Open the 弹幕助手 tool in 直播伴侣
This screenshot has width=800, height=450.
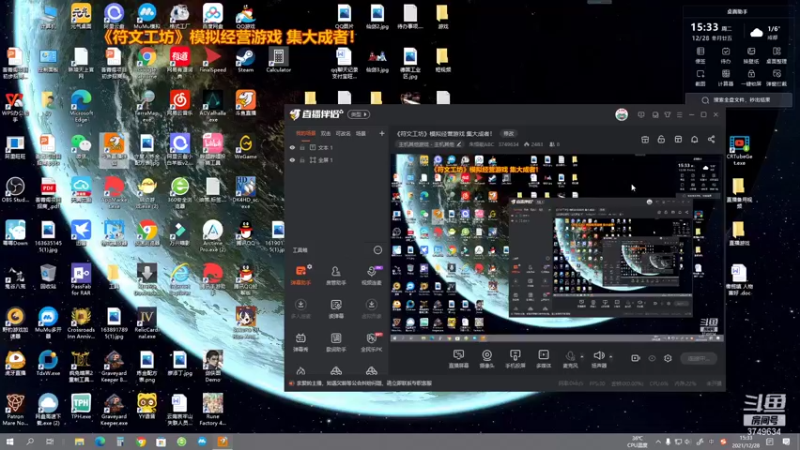tap(301, 274)
